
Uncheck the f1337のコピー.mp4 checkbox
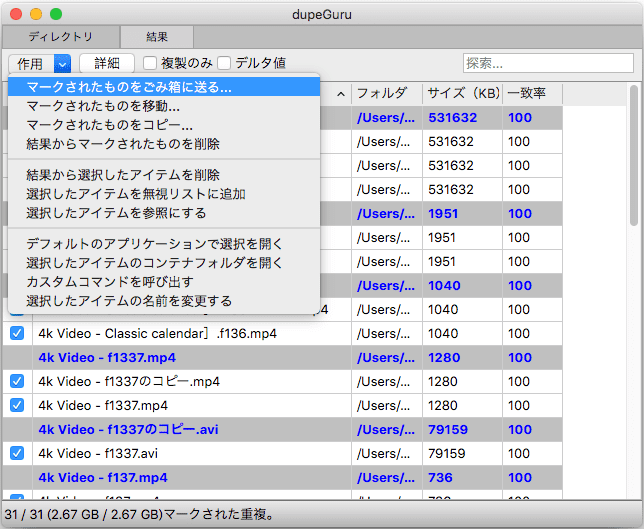coord(17,381)
